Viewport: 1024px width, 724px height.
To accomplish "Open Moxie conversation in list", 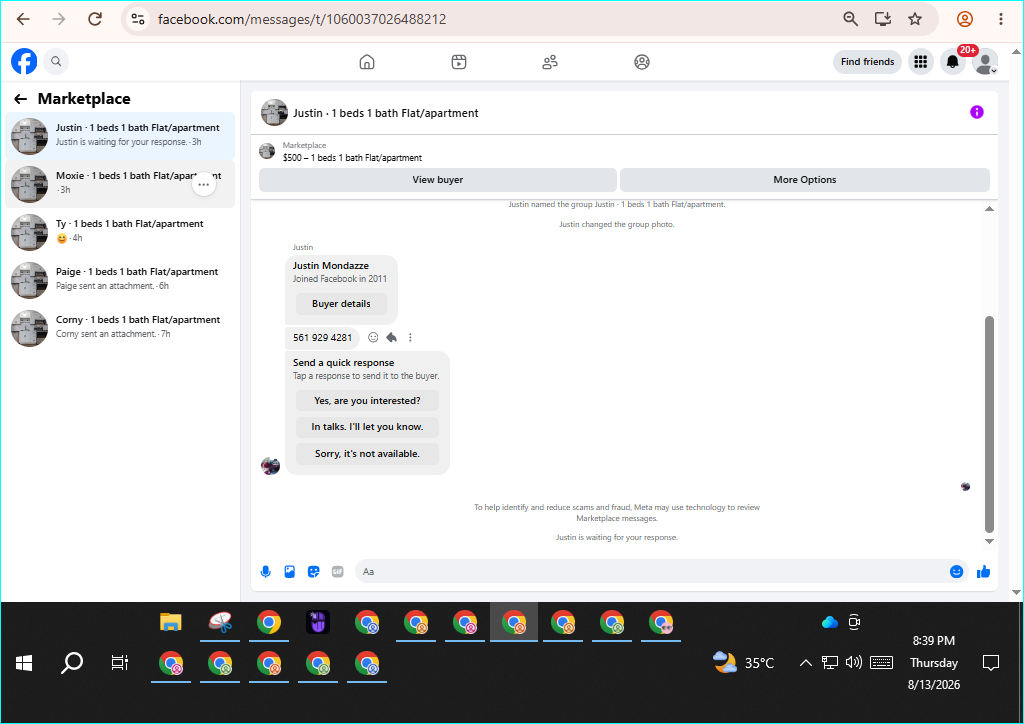I will coord(120,184).
